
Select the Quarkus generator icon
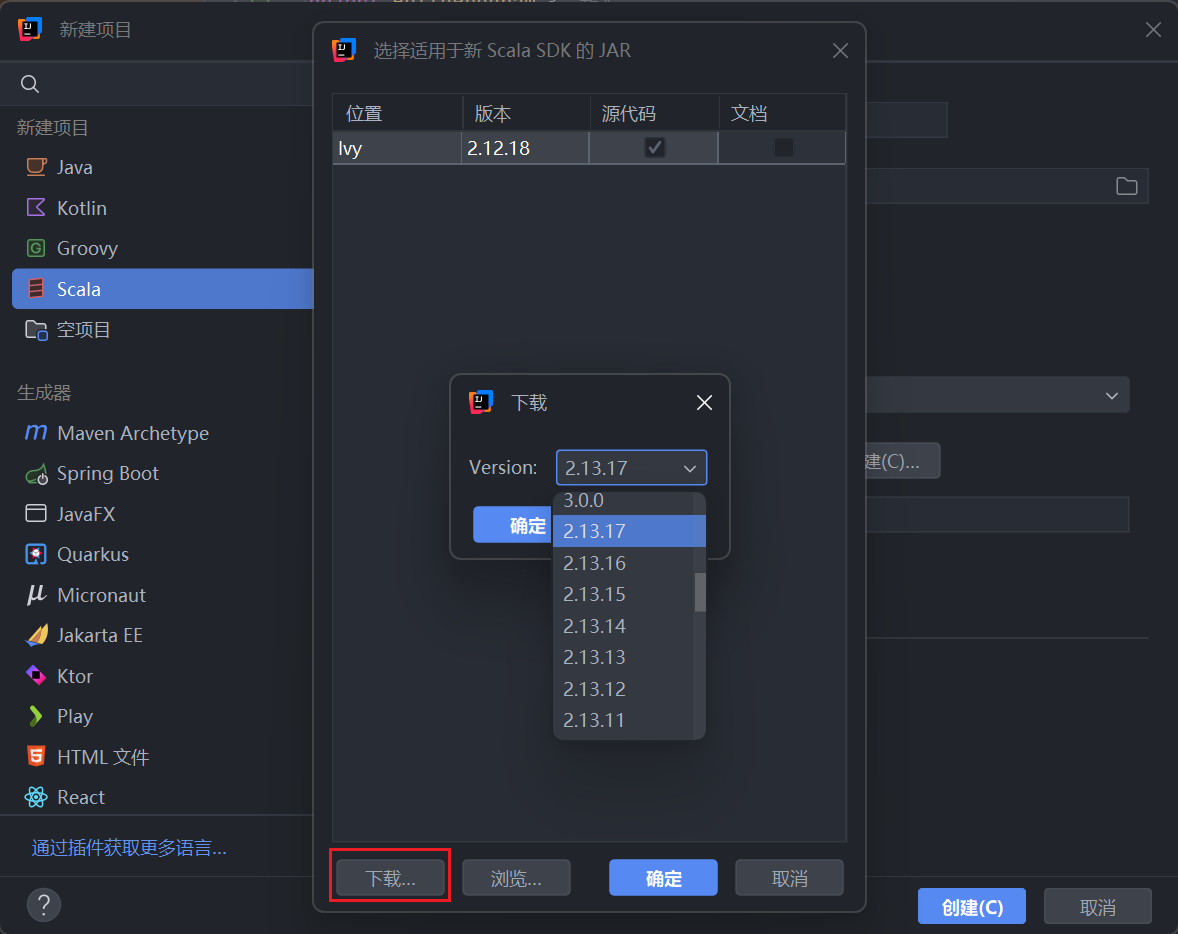(36, 554)
